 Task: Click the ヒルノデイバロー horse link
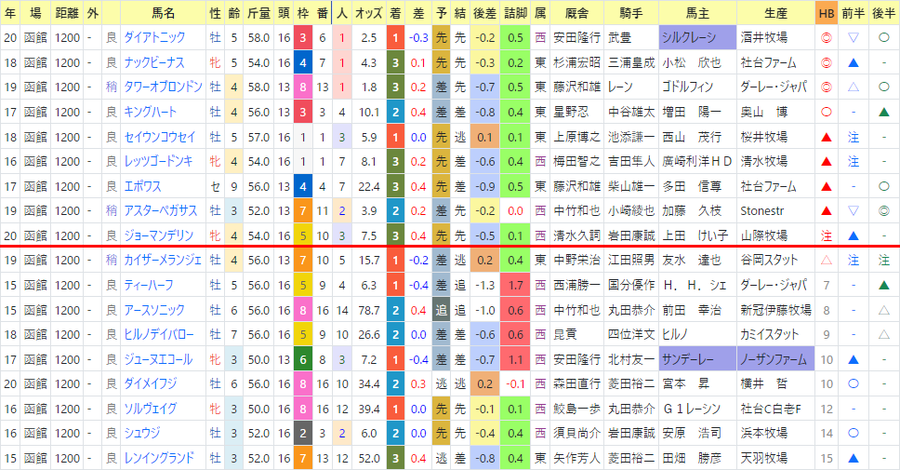[159, 335]
